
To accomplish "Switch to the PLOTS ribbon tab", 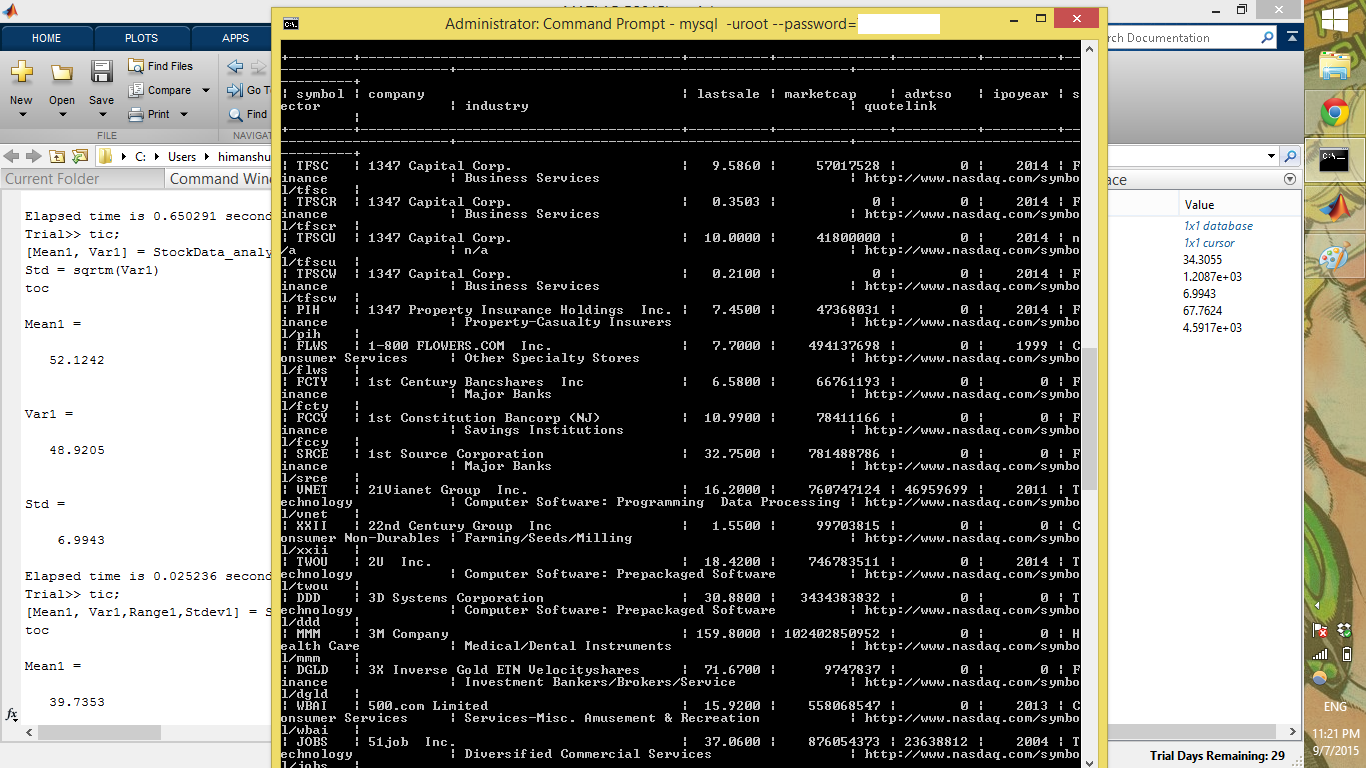I will pos(141,38).
